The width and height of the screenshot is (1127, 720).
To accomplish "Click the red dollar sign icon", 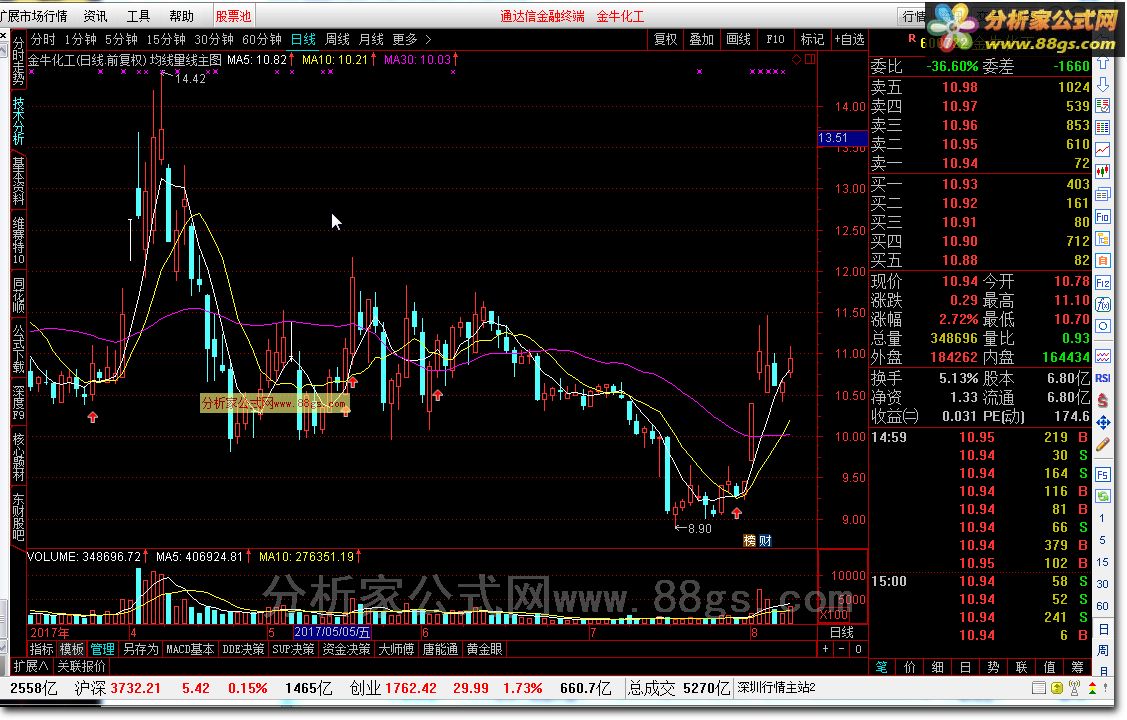I will pos(1103,401).
